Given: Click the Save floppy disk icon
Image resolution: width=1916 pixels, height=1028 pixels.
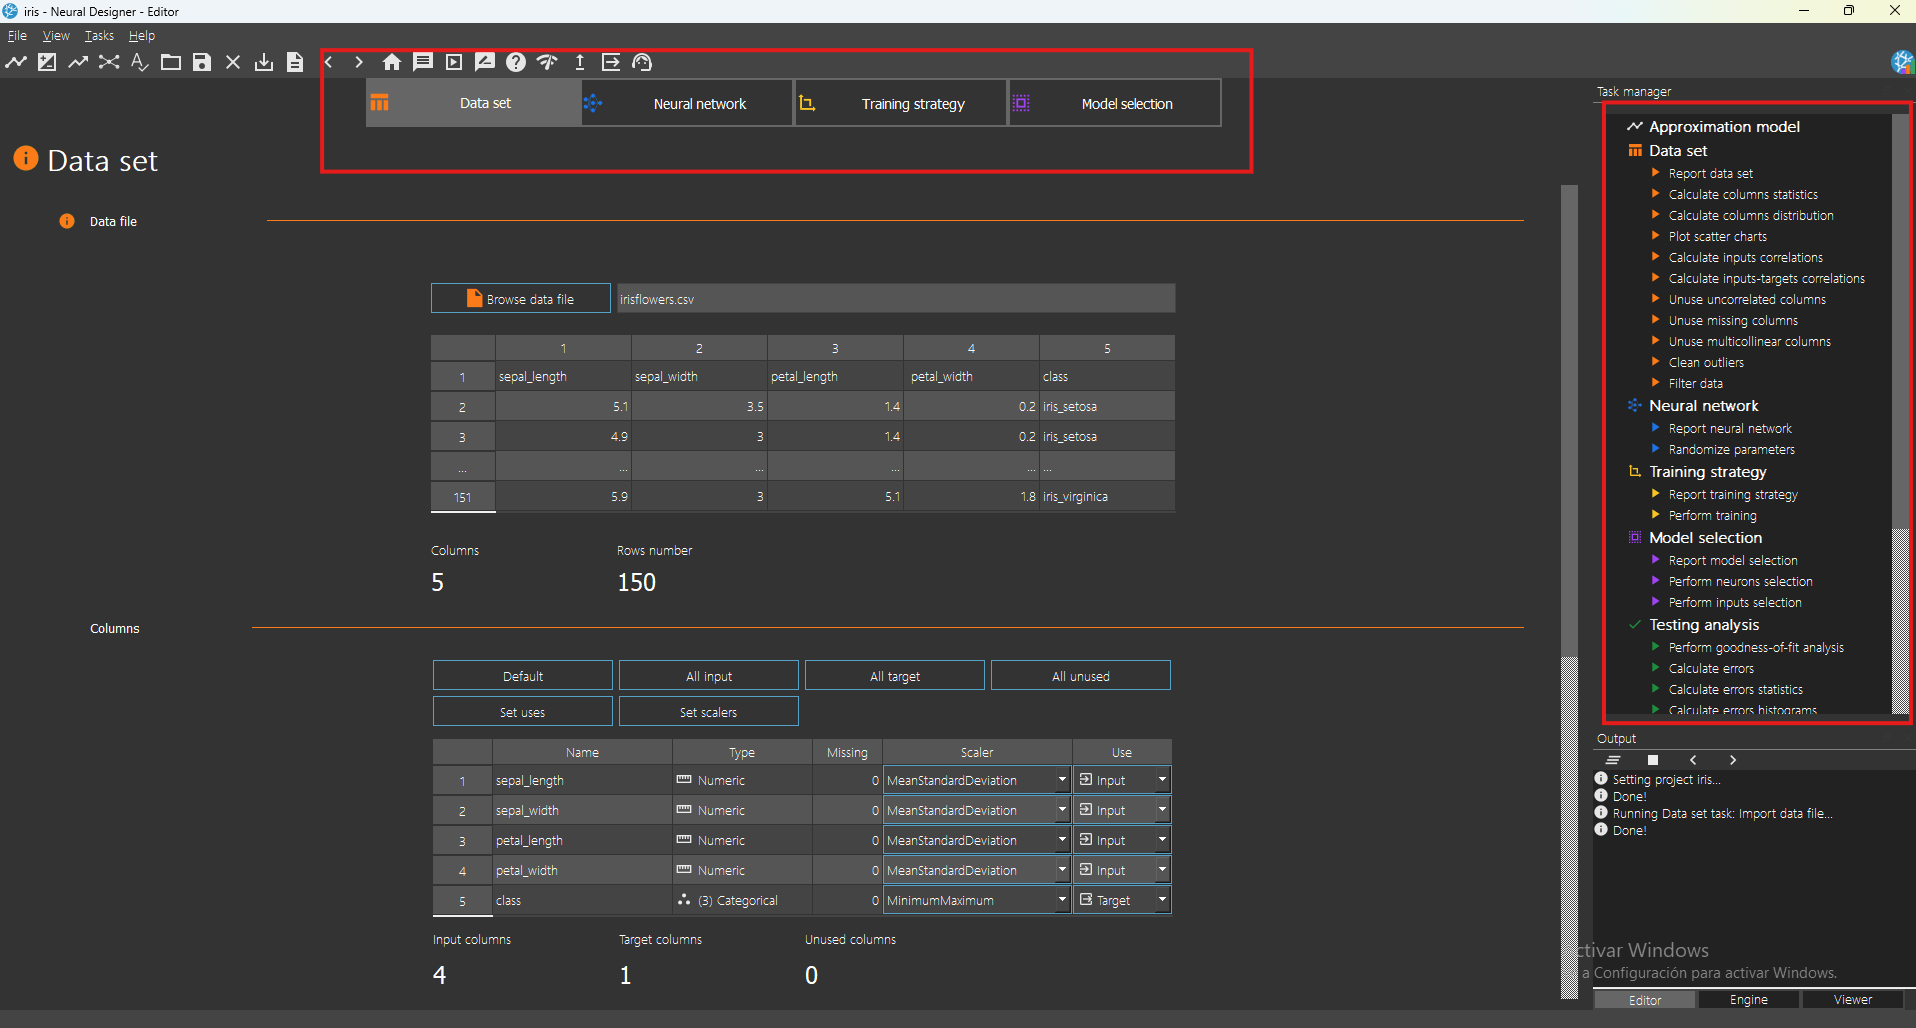Looking at the screenshot, I should coord(202,62).
